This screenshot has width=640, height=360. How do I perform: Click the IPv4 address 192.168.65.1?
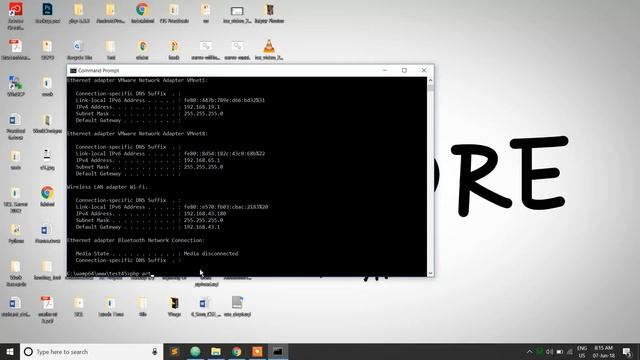tap(202, 160)
